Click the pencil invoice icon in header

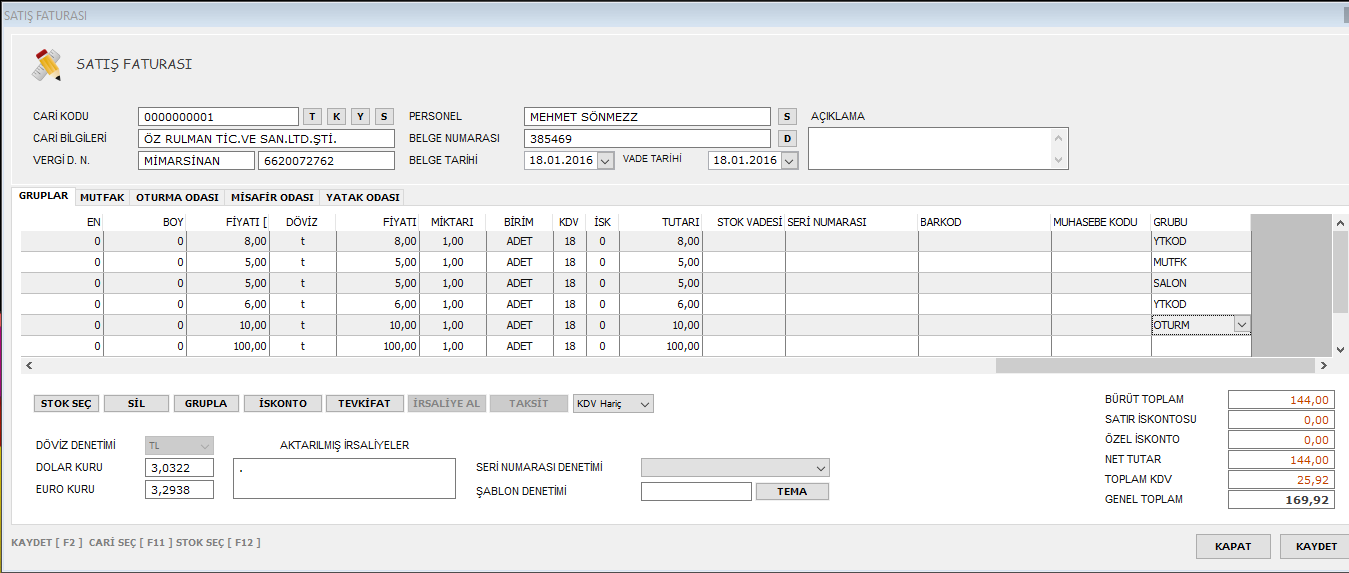pos(47,65)
